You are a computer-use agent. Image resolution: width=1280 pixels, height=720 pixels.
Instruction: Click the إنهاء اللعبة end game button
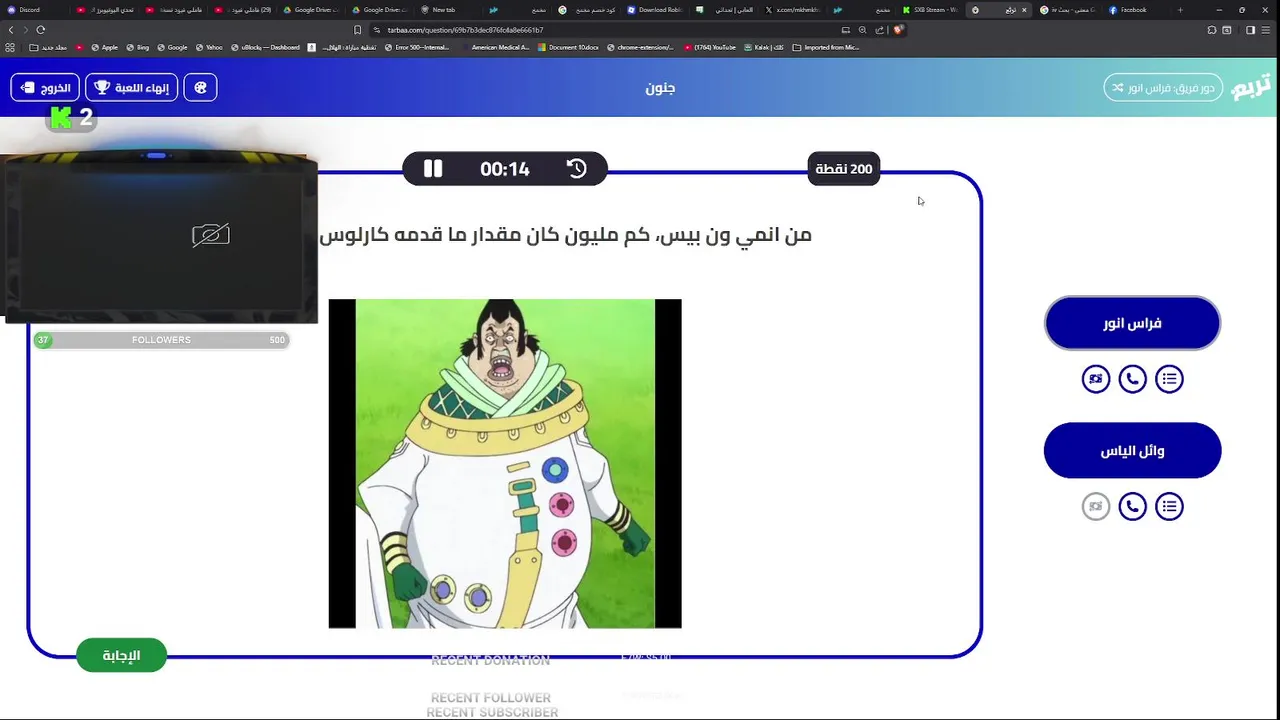pos(131,88)
